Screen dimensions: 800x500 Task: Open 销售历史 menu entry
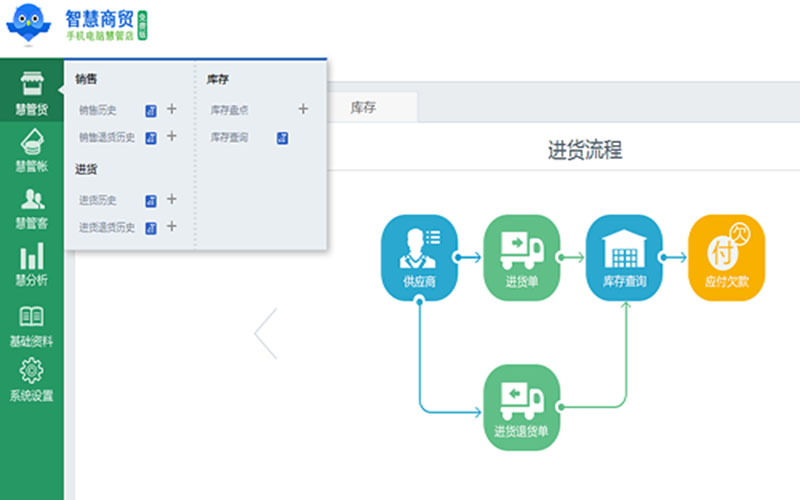point(97,110)
